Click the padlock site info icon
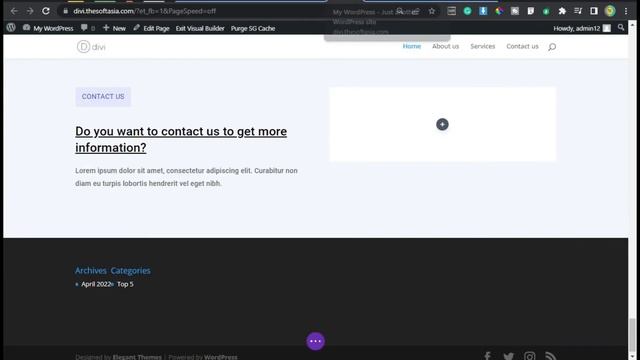Viewport: 640px width, 360px height. coord(65,11)
